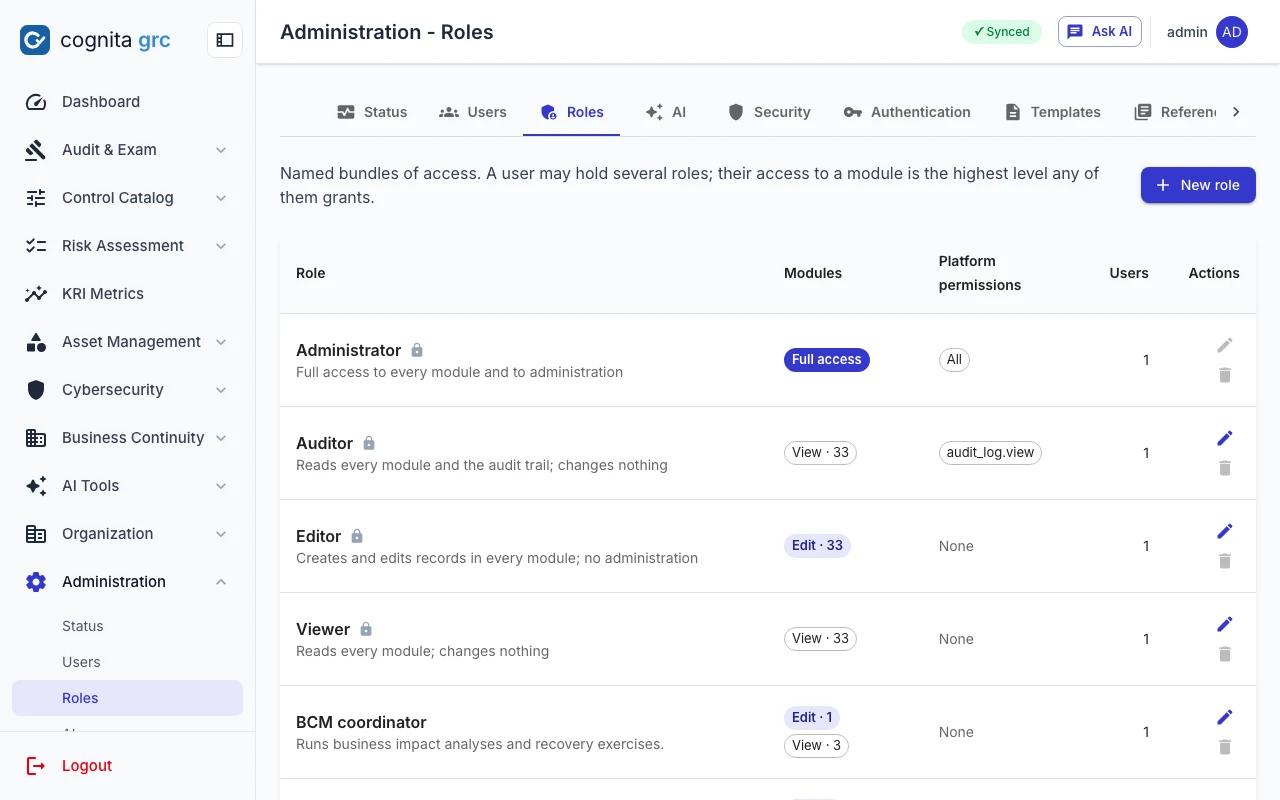
Task: Open Users under Administration in sidebar
Action: pyautogui.click(x=128, y=662)
